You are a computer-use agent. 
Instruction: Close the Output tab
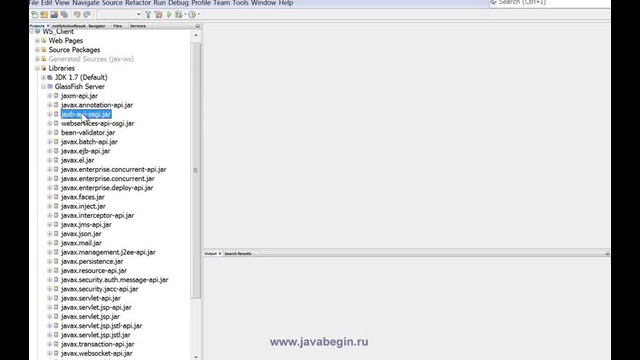click(220, 253)
